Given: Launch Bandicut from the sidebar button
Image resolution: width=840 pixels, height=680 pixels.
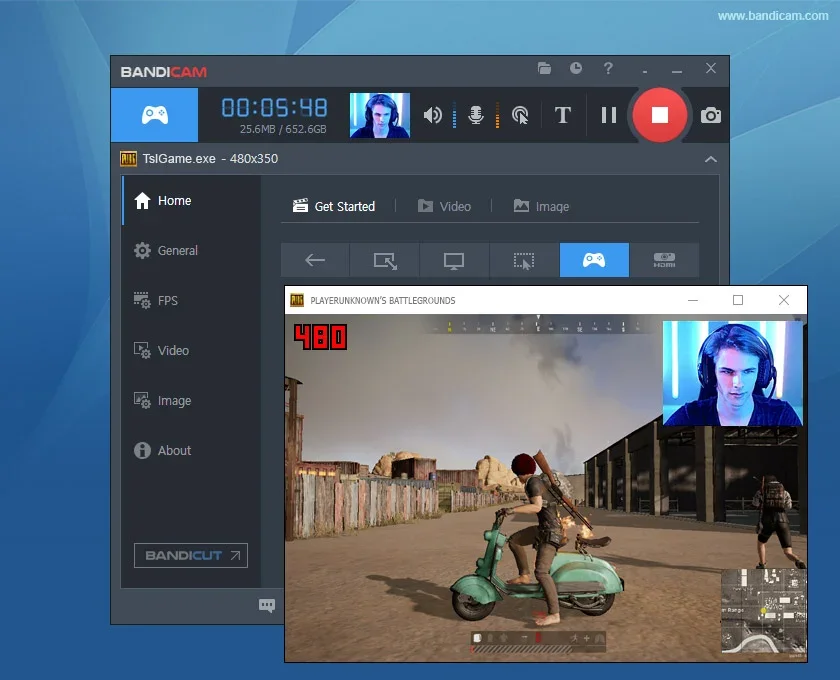Looking at the screenshot, I should point(190,555).
